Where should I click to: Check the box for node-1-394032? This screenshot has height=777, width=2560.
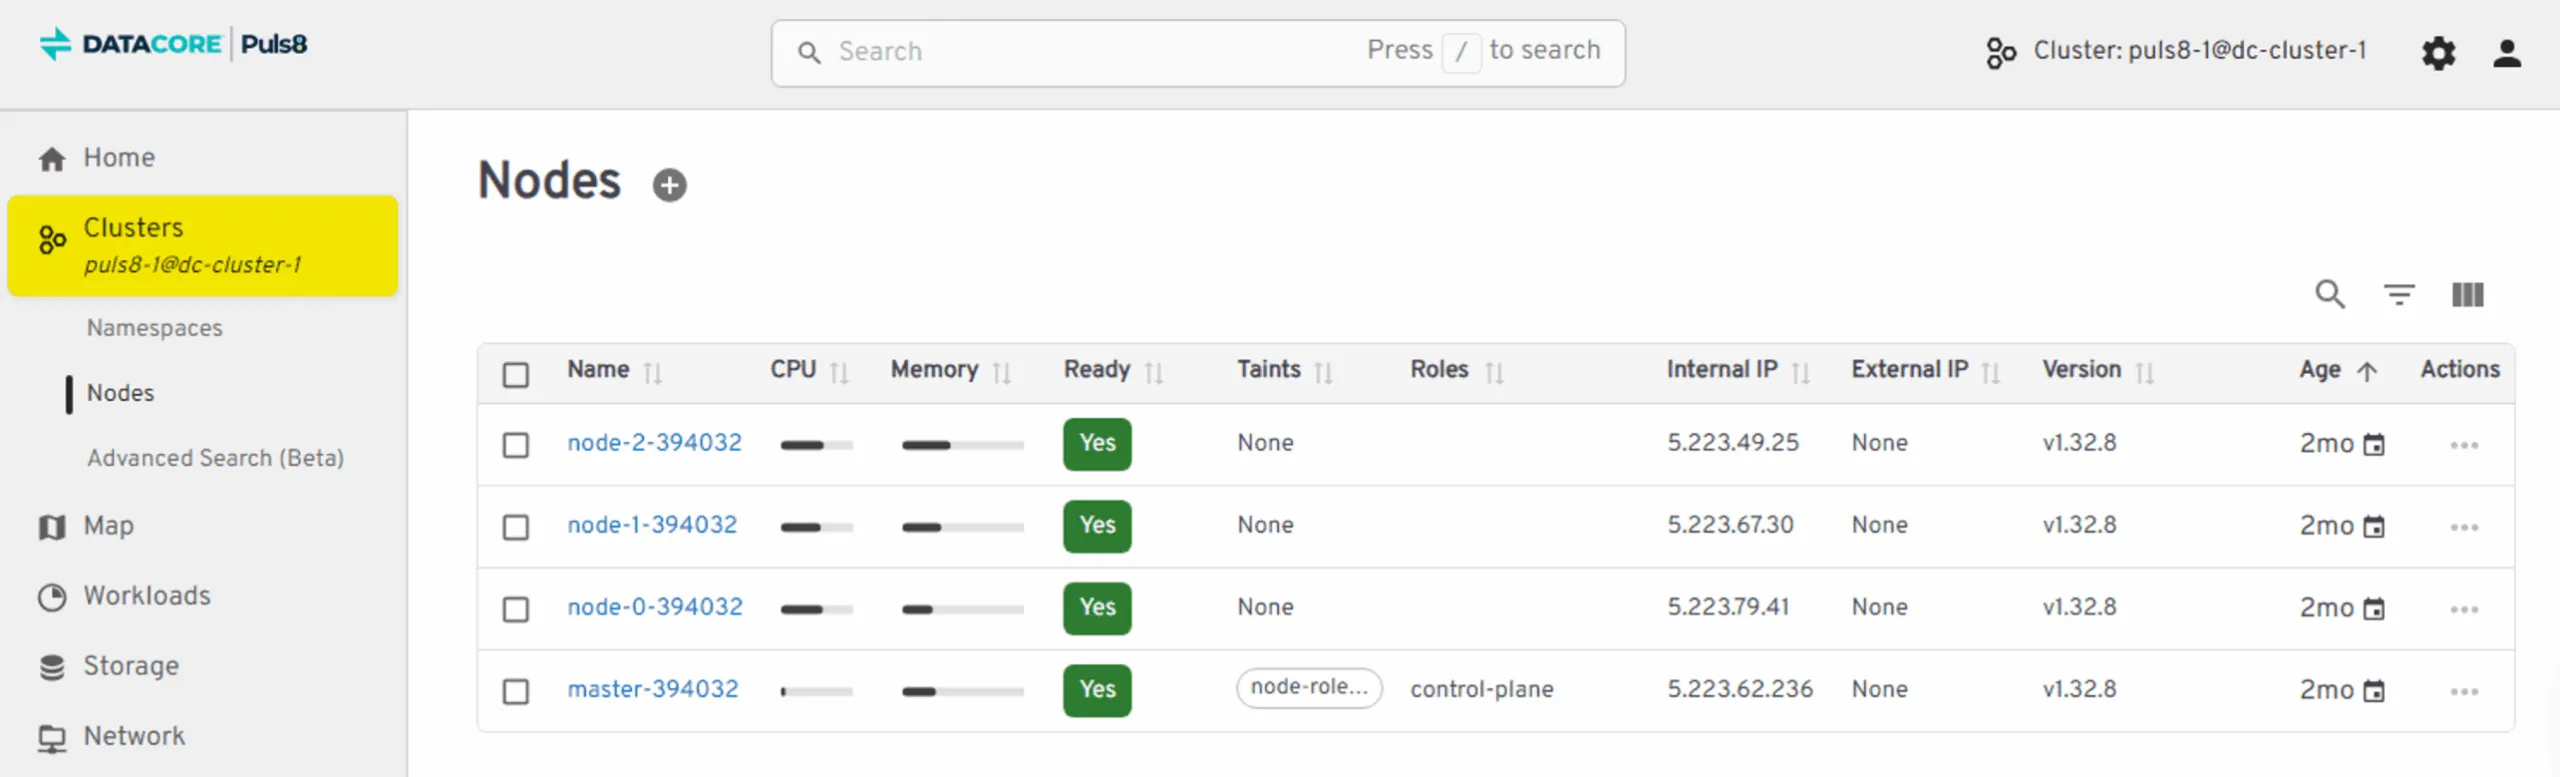click(516, 527)
